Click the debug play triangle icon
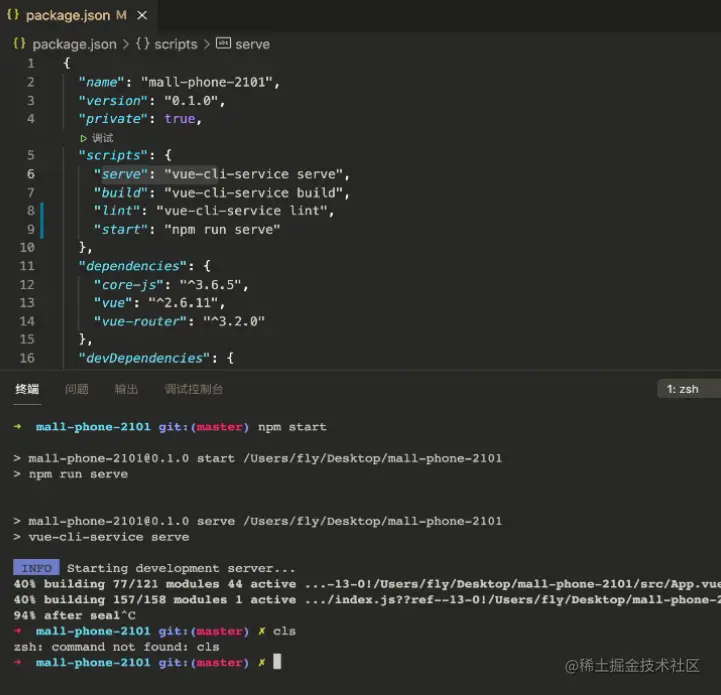721x695 pixels. click(x=83, y=138)
